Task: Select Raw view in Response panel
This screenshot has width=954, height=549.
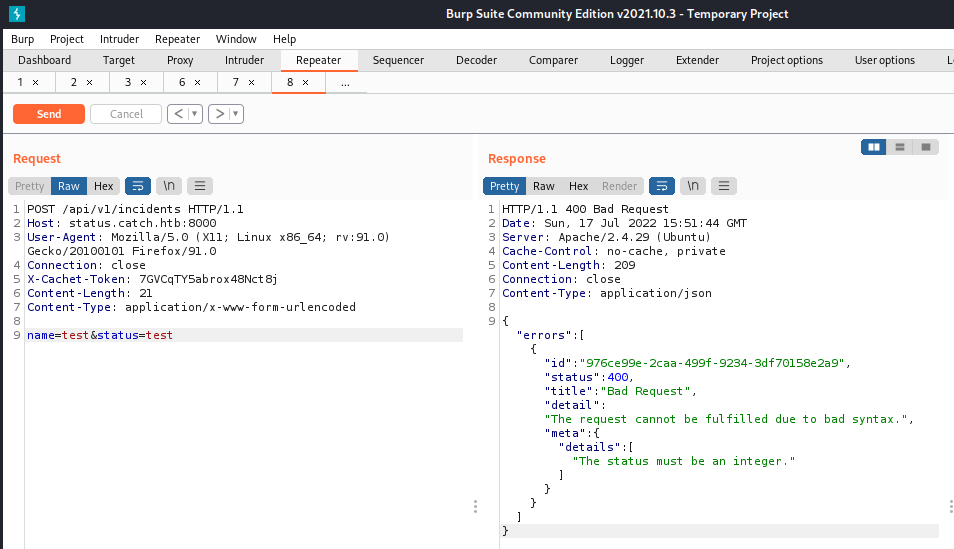Action: pyautogui.click(x=544, y=186)
